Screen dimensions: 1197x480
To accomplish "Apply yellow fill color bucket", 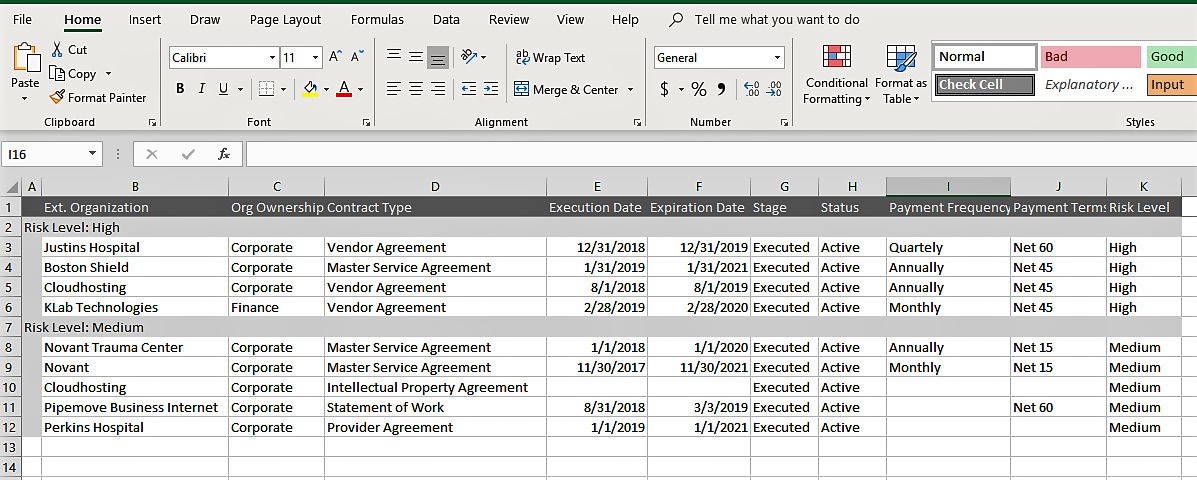I will pyautogui.click(x=310, y=89).
